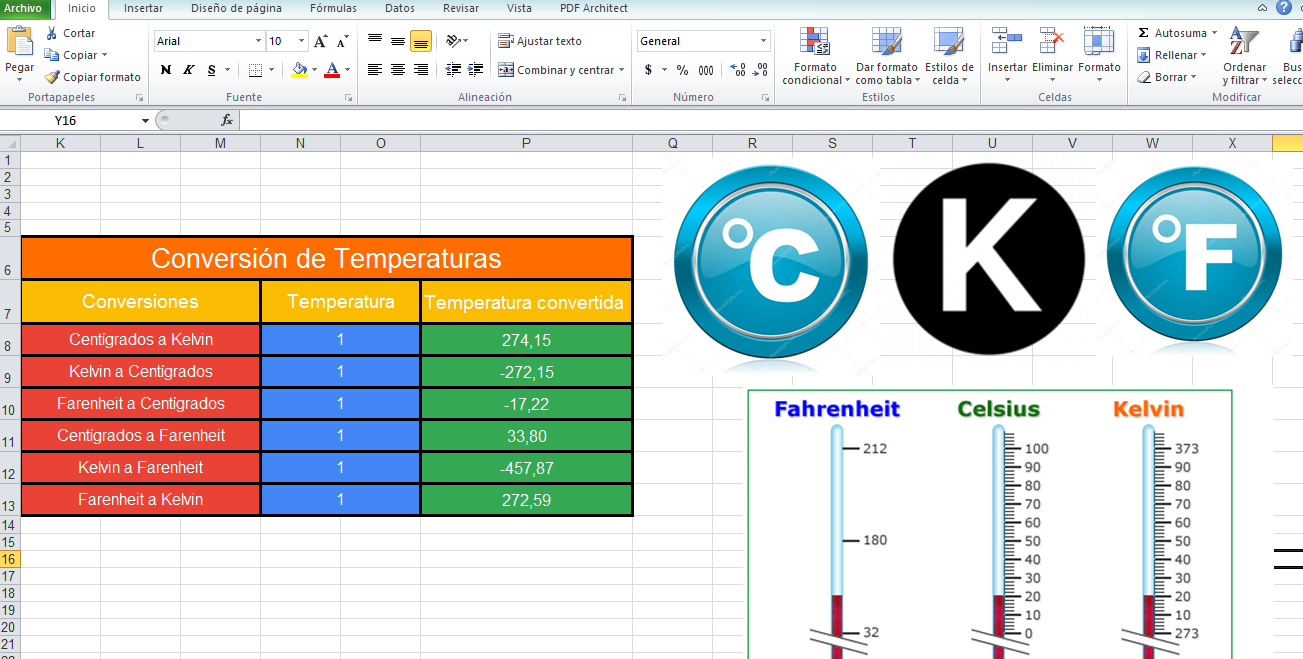
Task: Expand the General number format dropdown
Action: (x=763, y=41)
